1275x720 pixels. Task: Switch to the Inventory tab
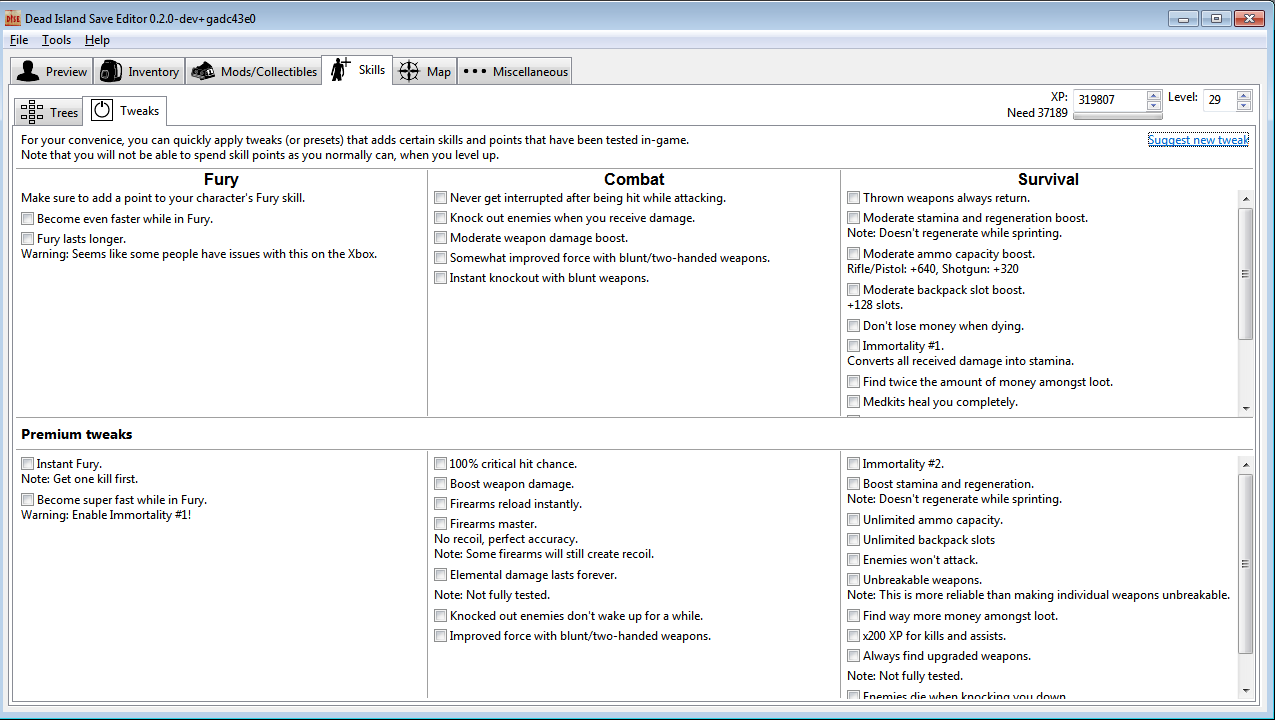click(x=140, y=71)
